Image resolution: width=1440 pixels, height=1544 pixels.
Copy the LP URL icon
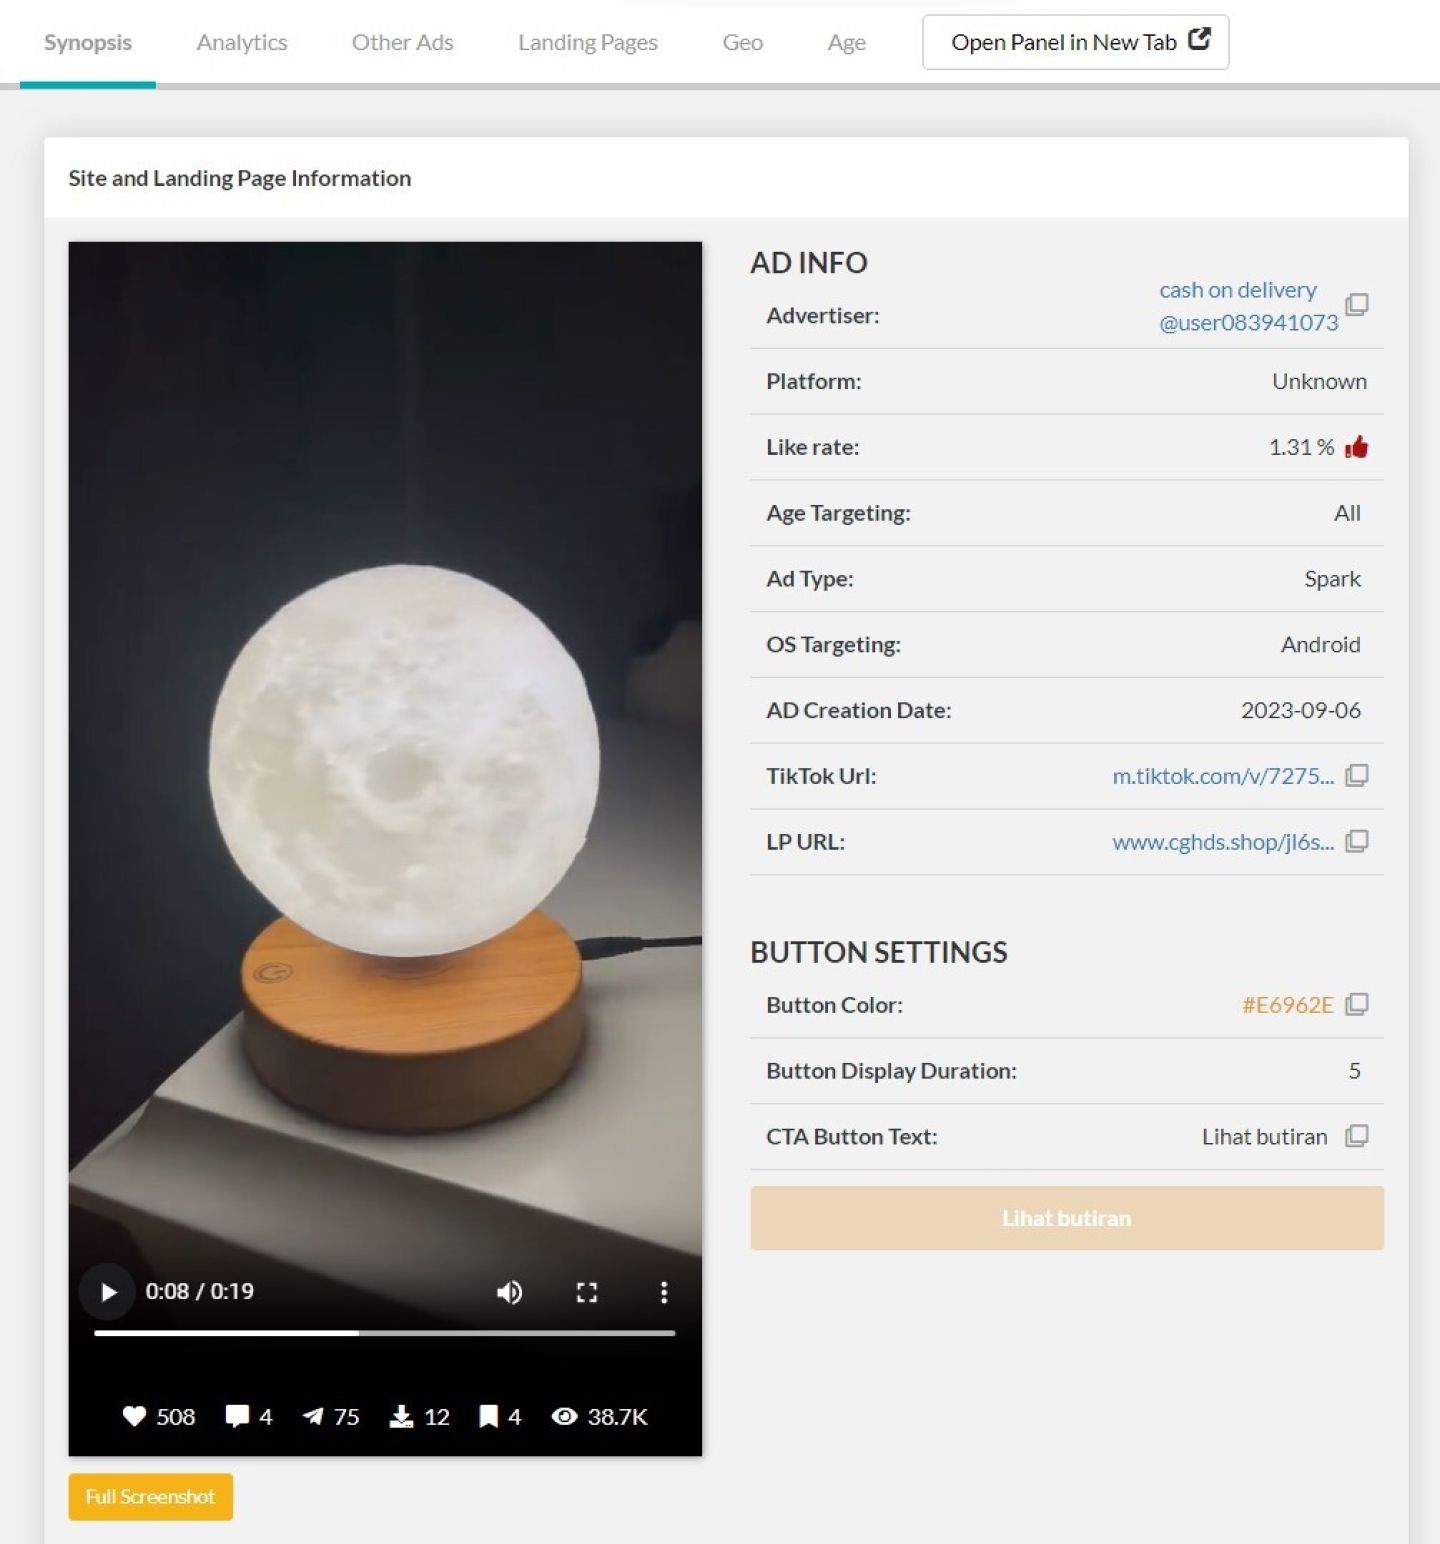click(x=1356, y=842)
